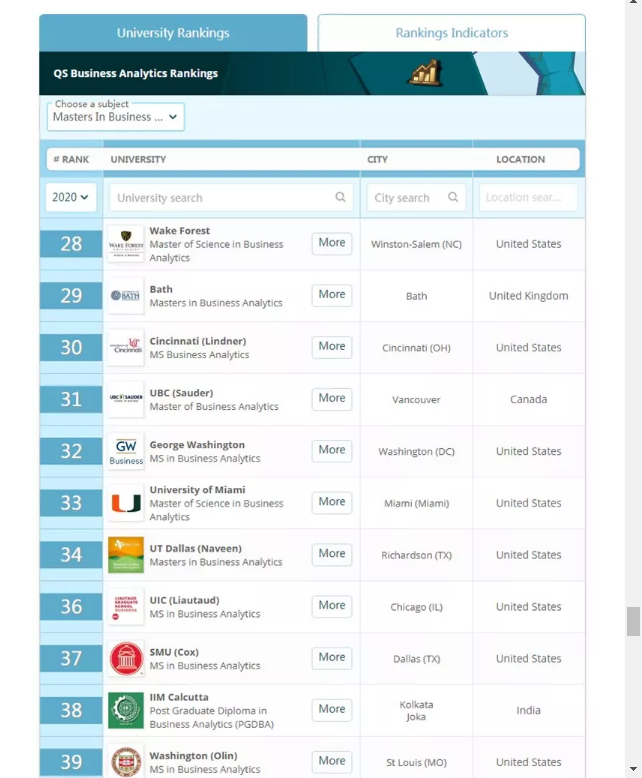Click the City search field
Image resolution: width=642 pixels, height=778 pixels.
point(416,197)
